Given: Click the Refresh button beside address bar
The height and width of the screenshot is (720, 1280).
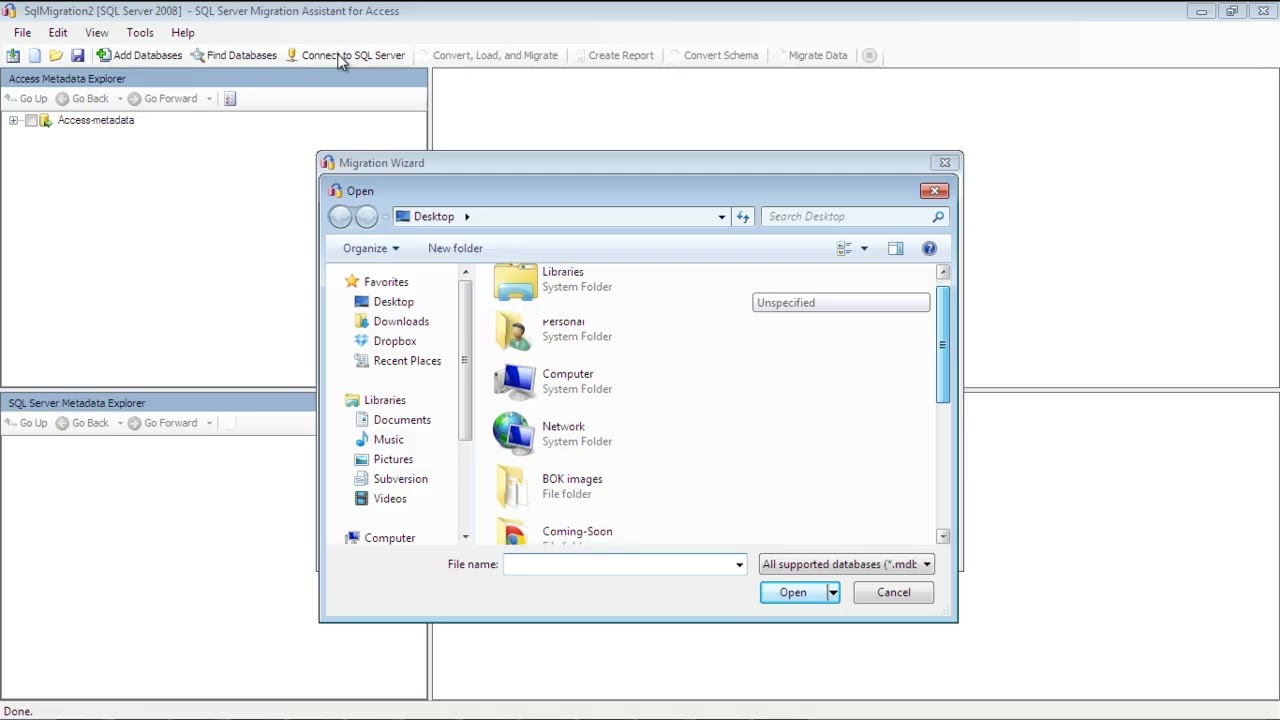Looking at the screenshot, I should point(743,216).
